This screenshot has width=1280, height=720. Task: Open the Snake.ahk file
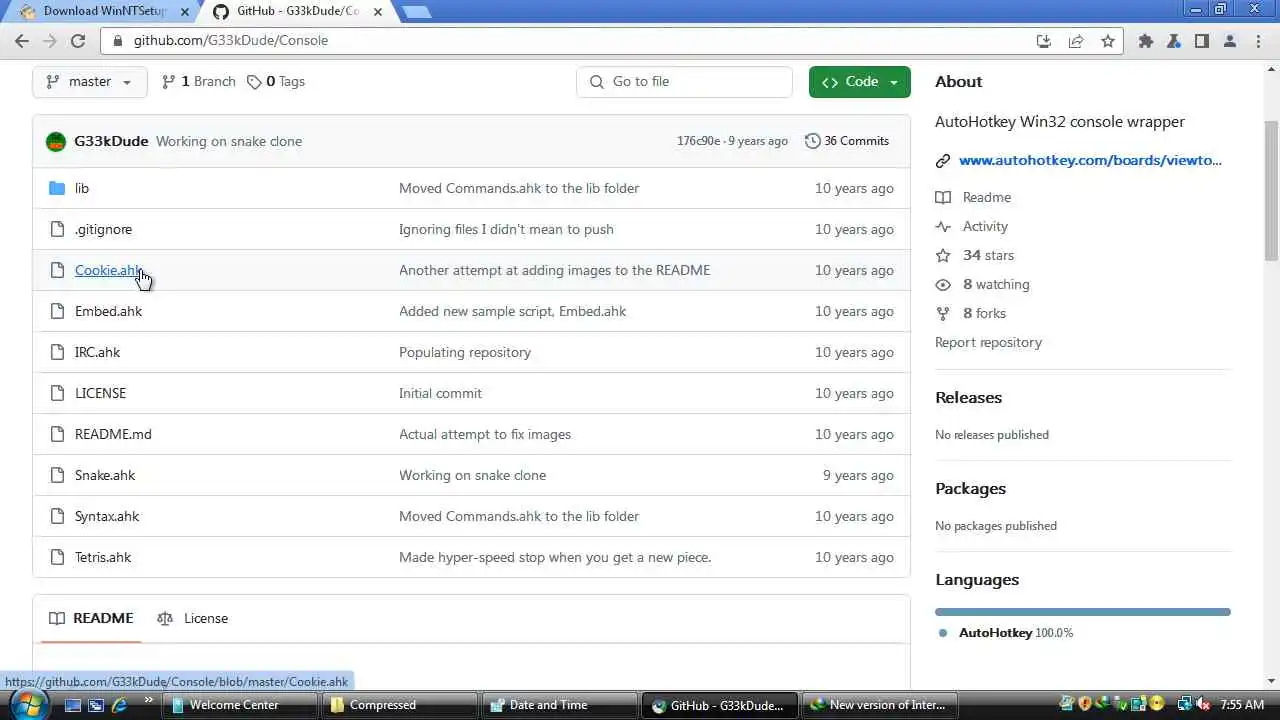(x=105, y=475)
